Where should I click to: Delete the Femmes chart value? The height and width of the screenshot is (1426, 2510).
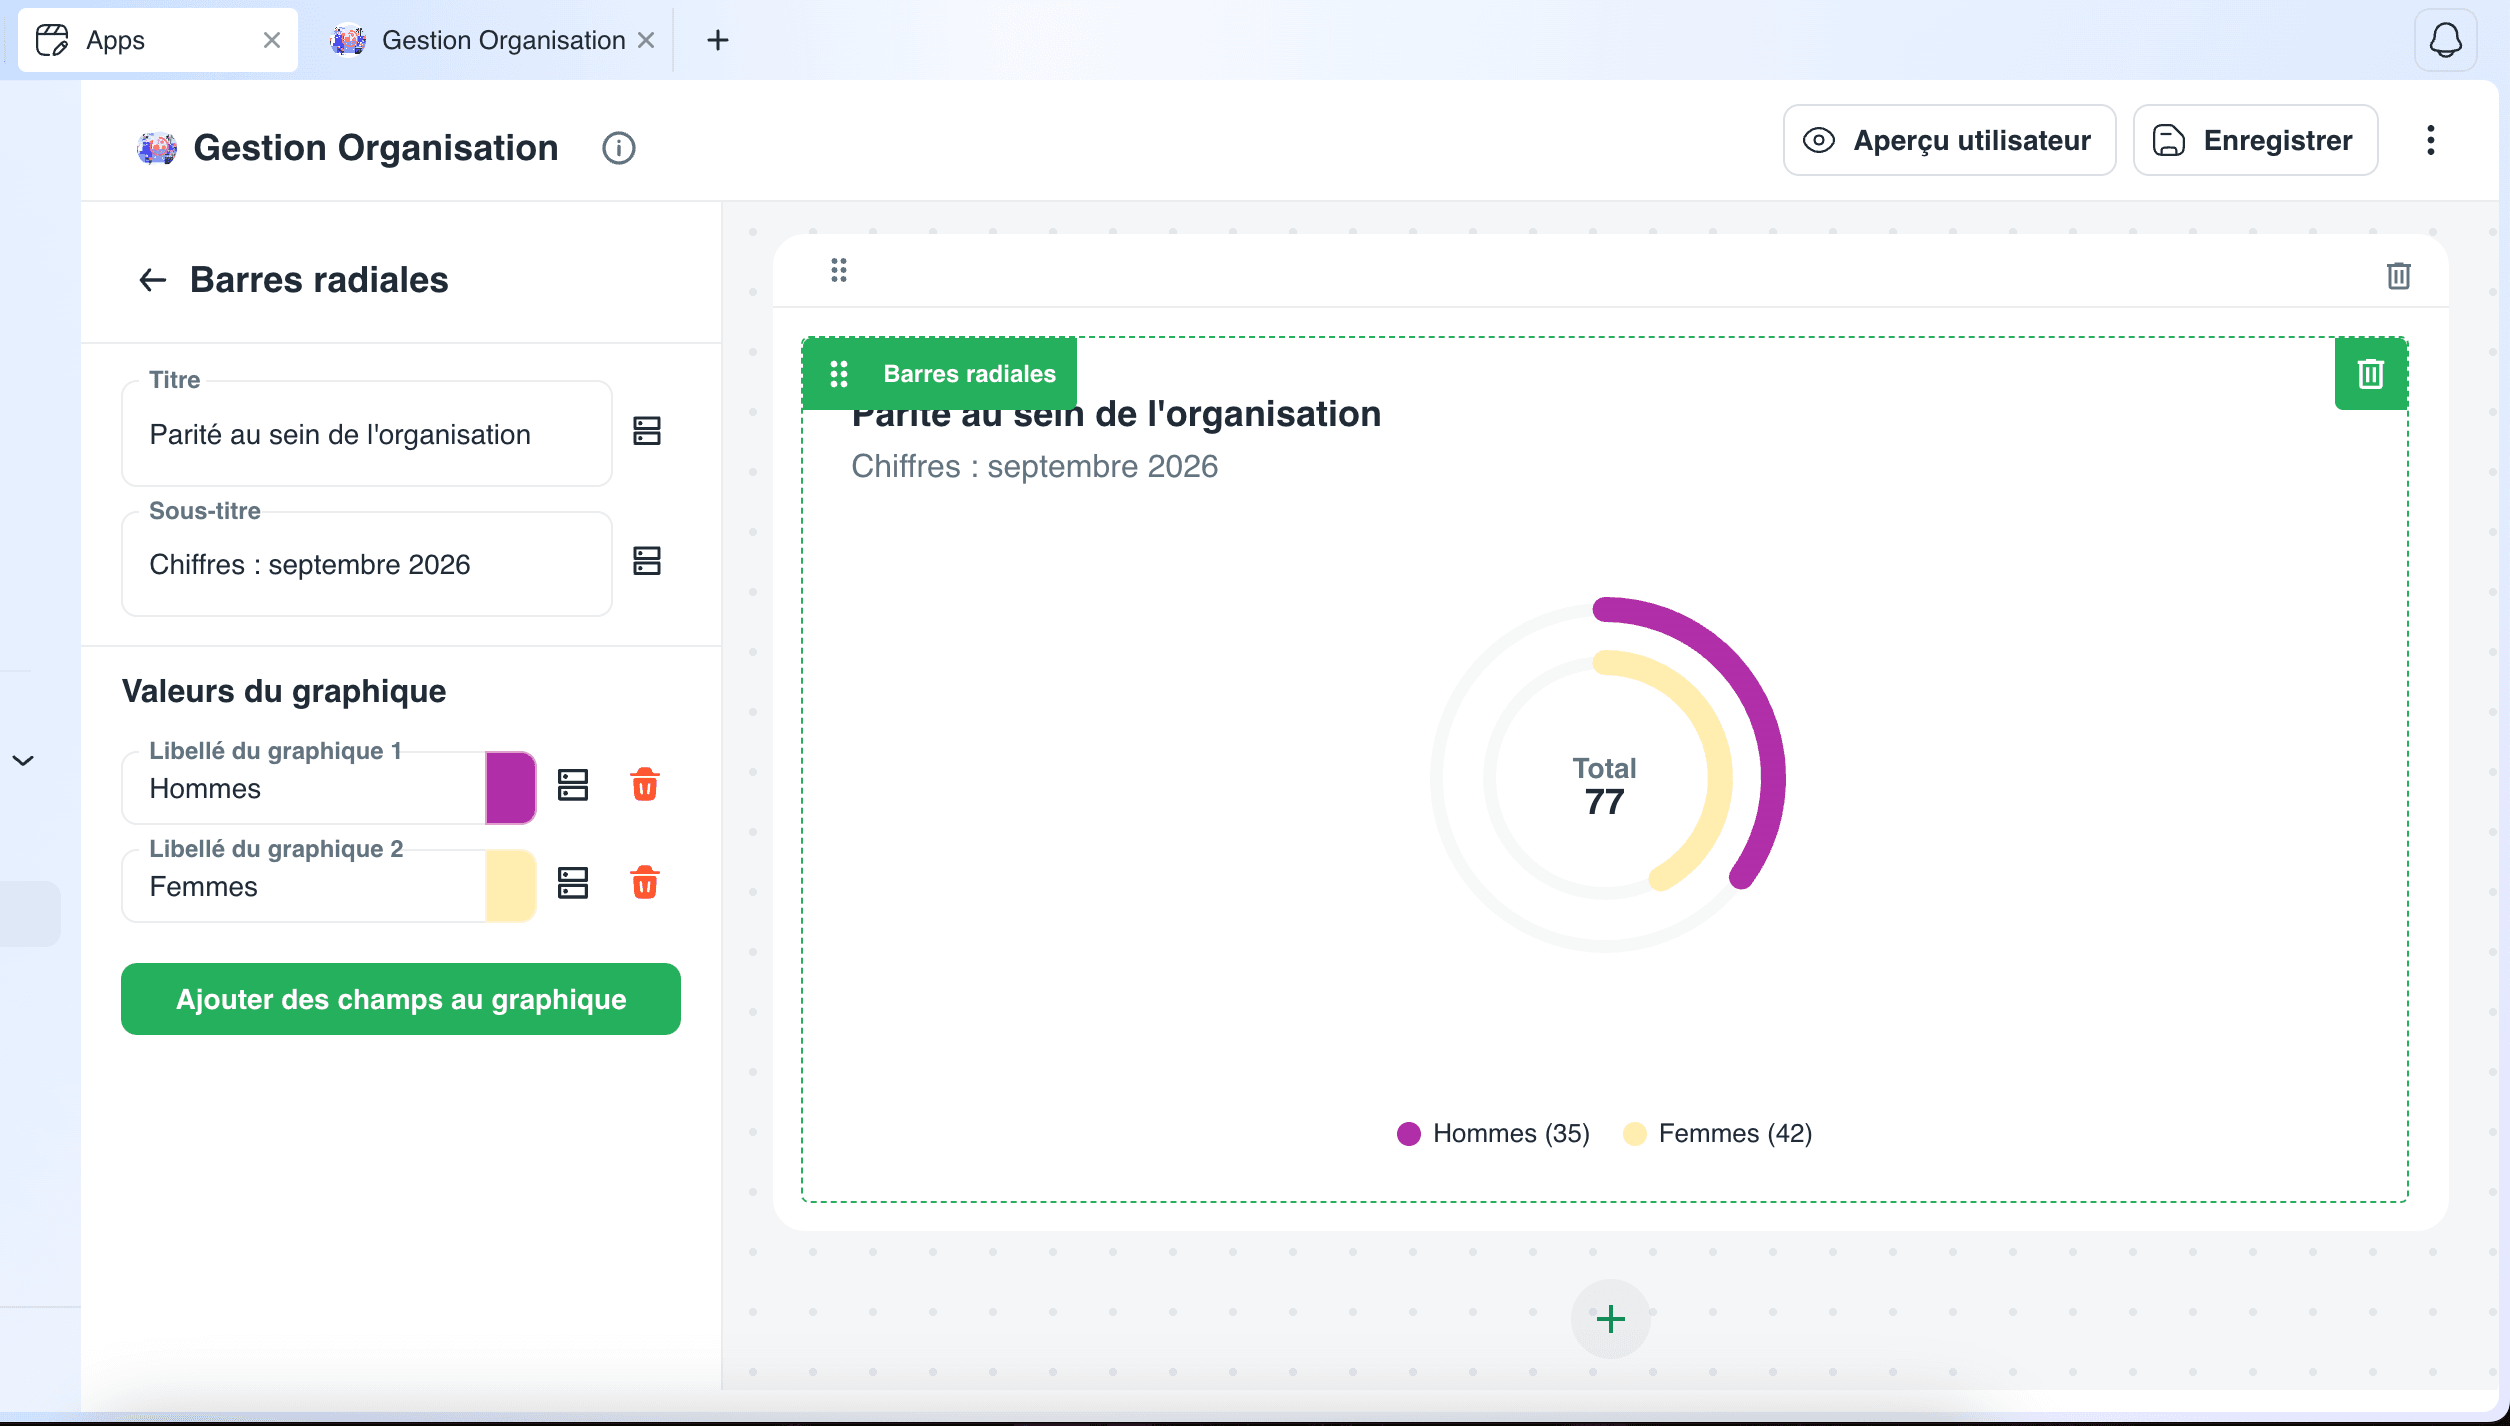tap(645, 883)
